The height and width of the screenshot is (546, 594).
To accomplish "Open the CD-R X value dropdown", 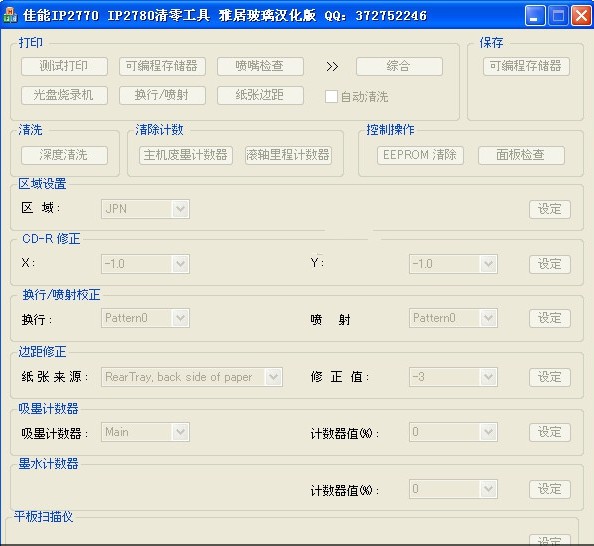I will point(145,264).
